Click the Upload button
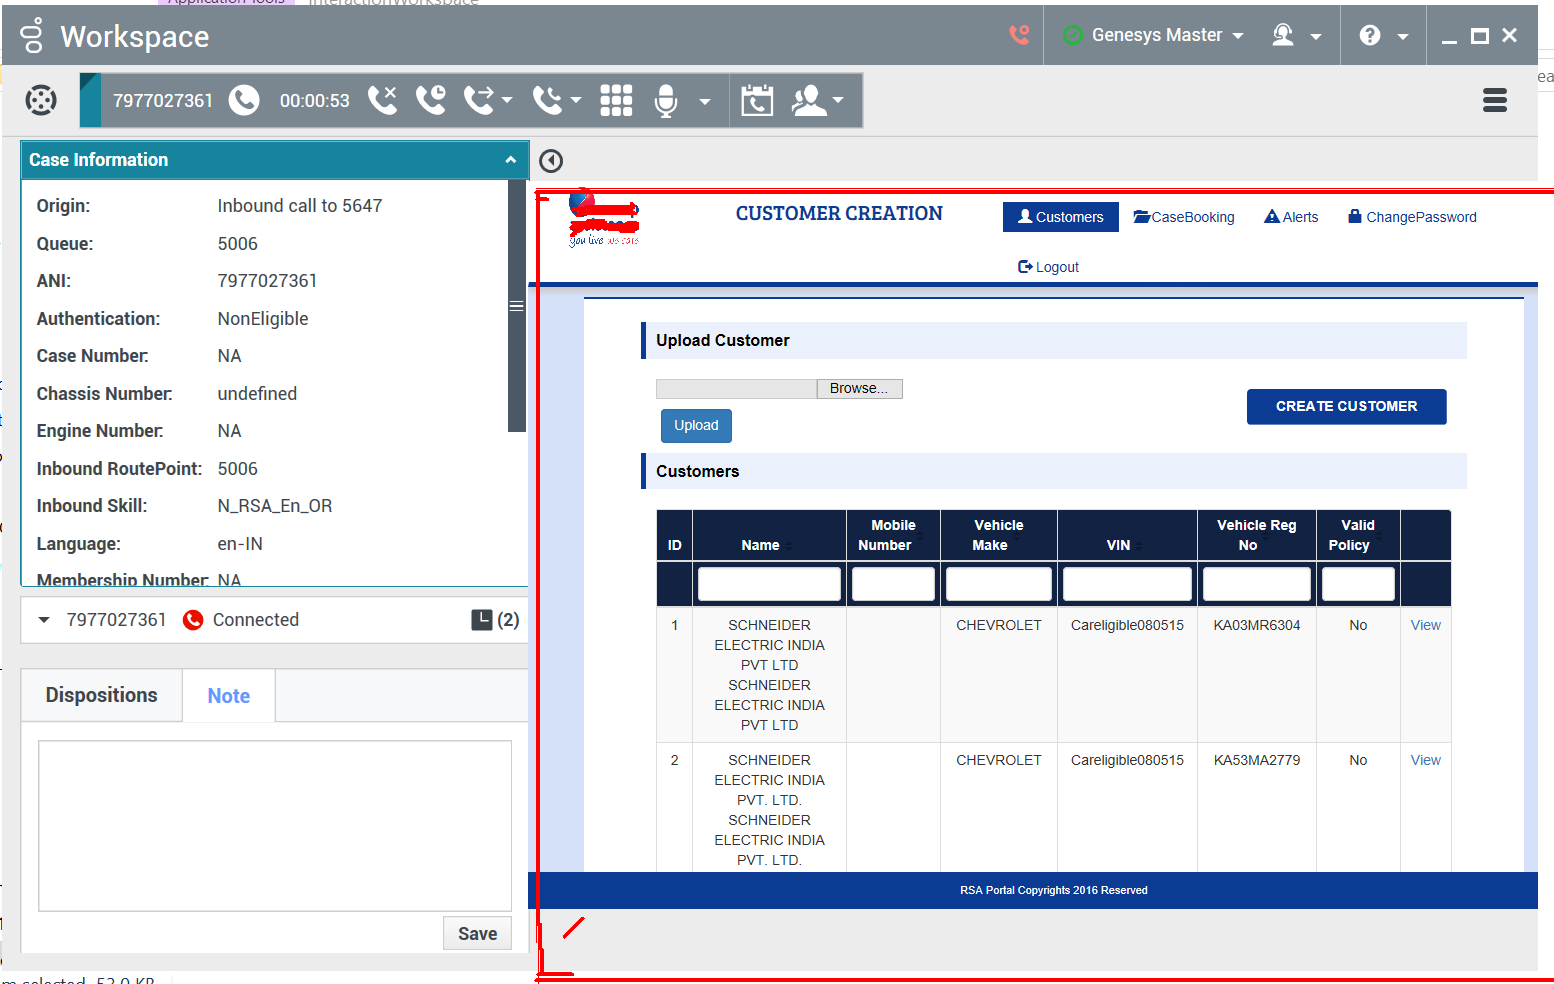This screenshot has height=984, width=1554. pyautogui.click(x=696, y=426)
